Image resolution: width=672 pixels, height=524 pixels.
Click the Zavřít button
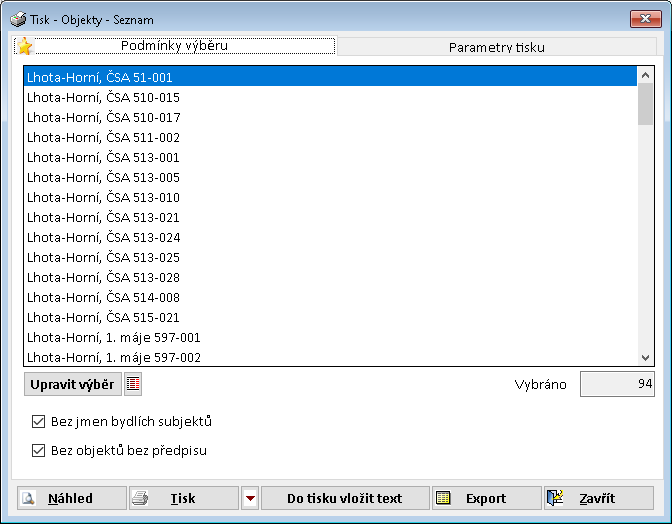coord(598,498)
